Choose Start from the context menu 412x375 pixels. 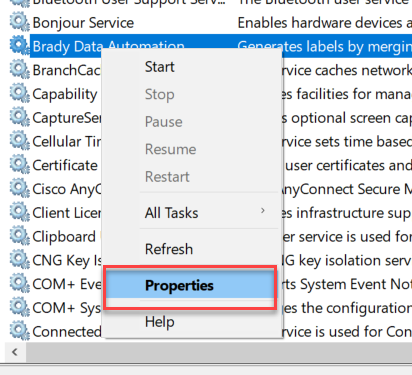[x=159, y=67]
